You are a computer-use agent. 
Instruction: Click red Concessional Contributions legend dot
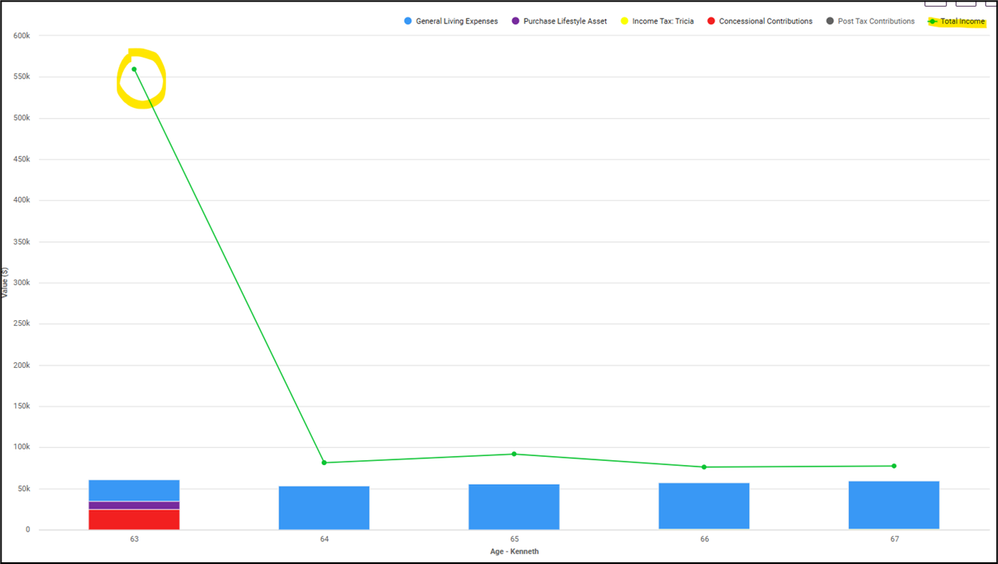pyautogui.click(x=711, y=21)
